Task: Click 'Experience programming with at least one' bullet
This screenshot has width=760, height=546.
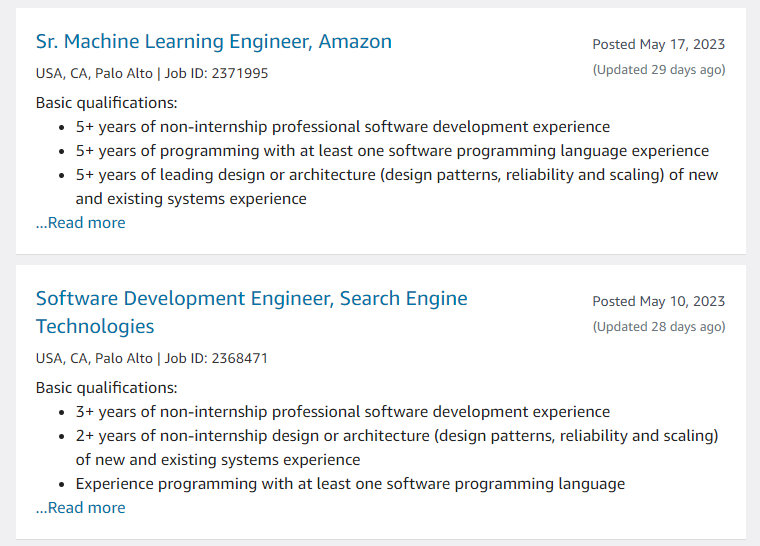Action: pyautogui.click(x=350, y=484)
